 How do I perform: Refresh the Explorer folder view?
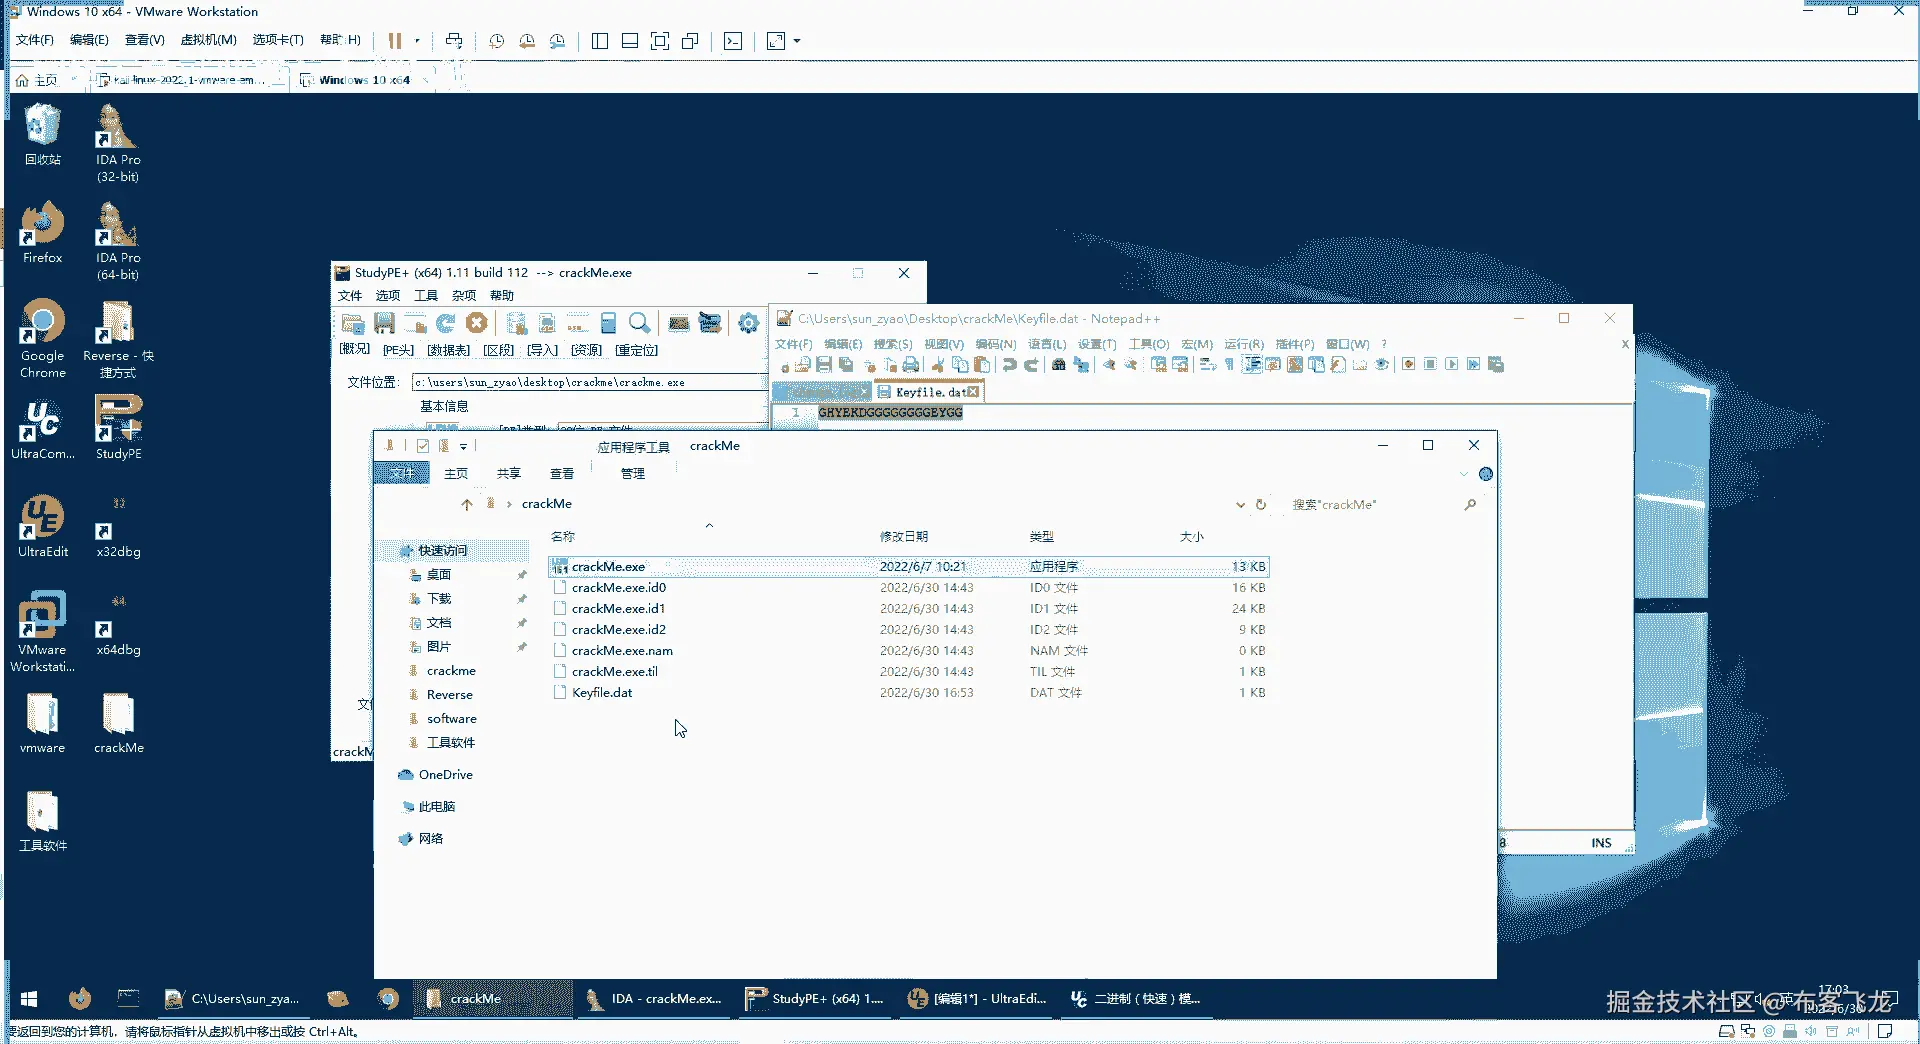1261,505
